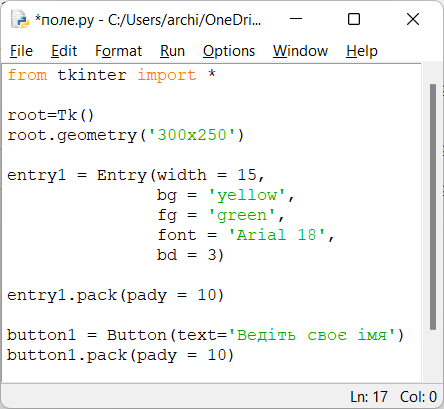Click on 'root=Tk()' line
The image size is (444, 409).
(x=51, y=115)
